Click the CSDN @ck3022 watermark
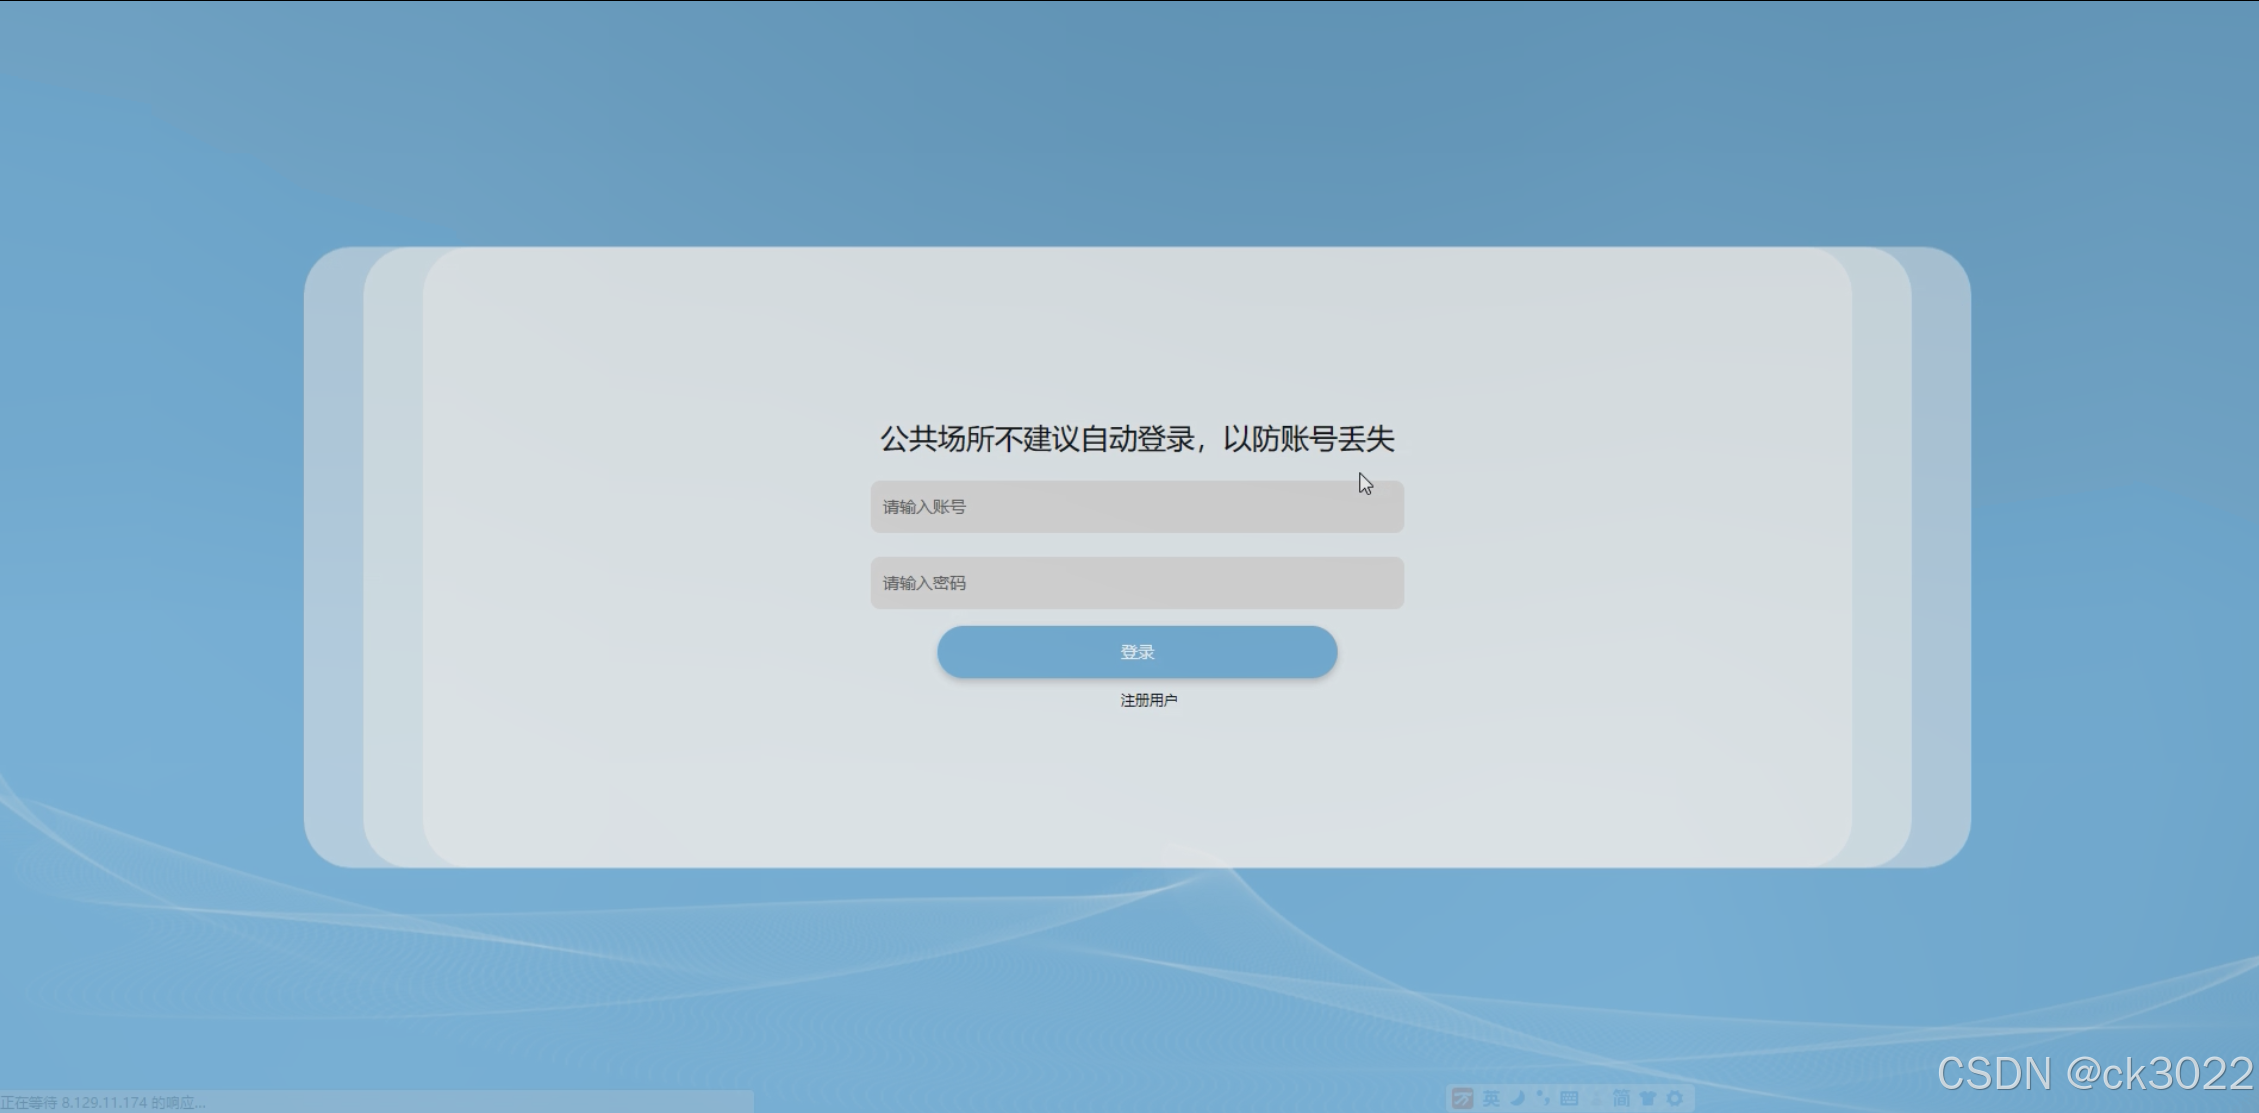The height and width of the screenshot is (1113, 2259). (x=2094, y=1073)
